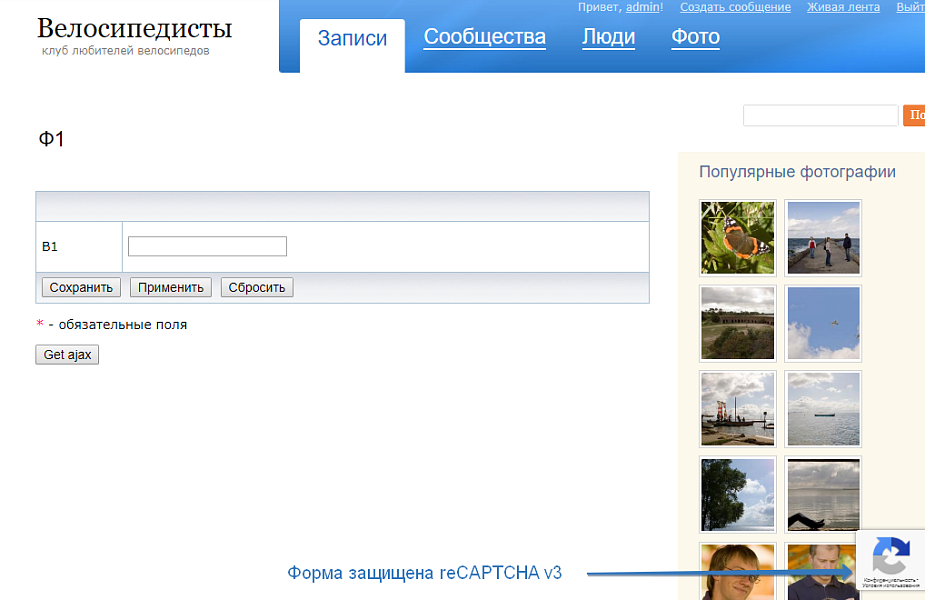
Task: Open the Живая лента feed
Action: pos(845,7)
